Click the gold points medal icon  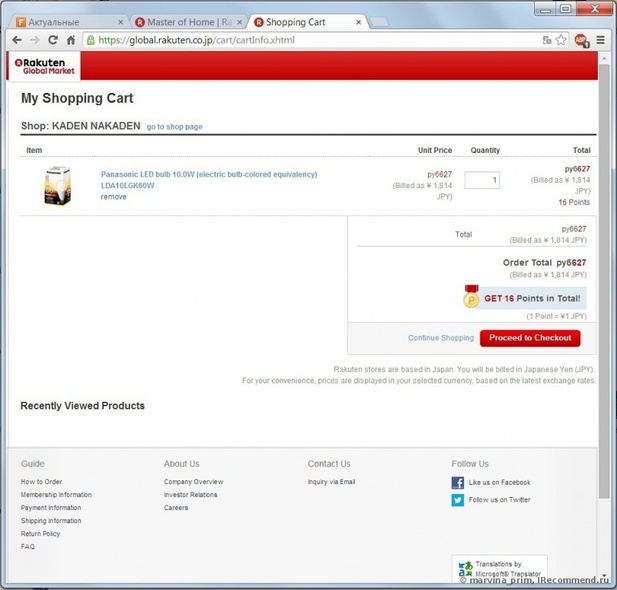coord(471,296)
